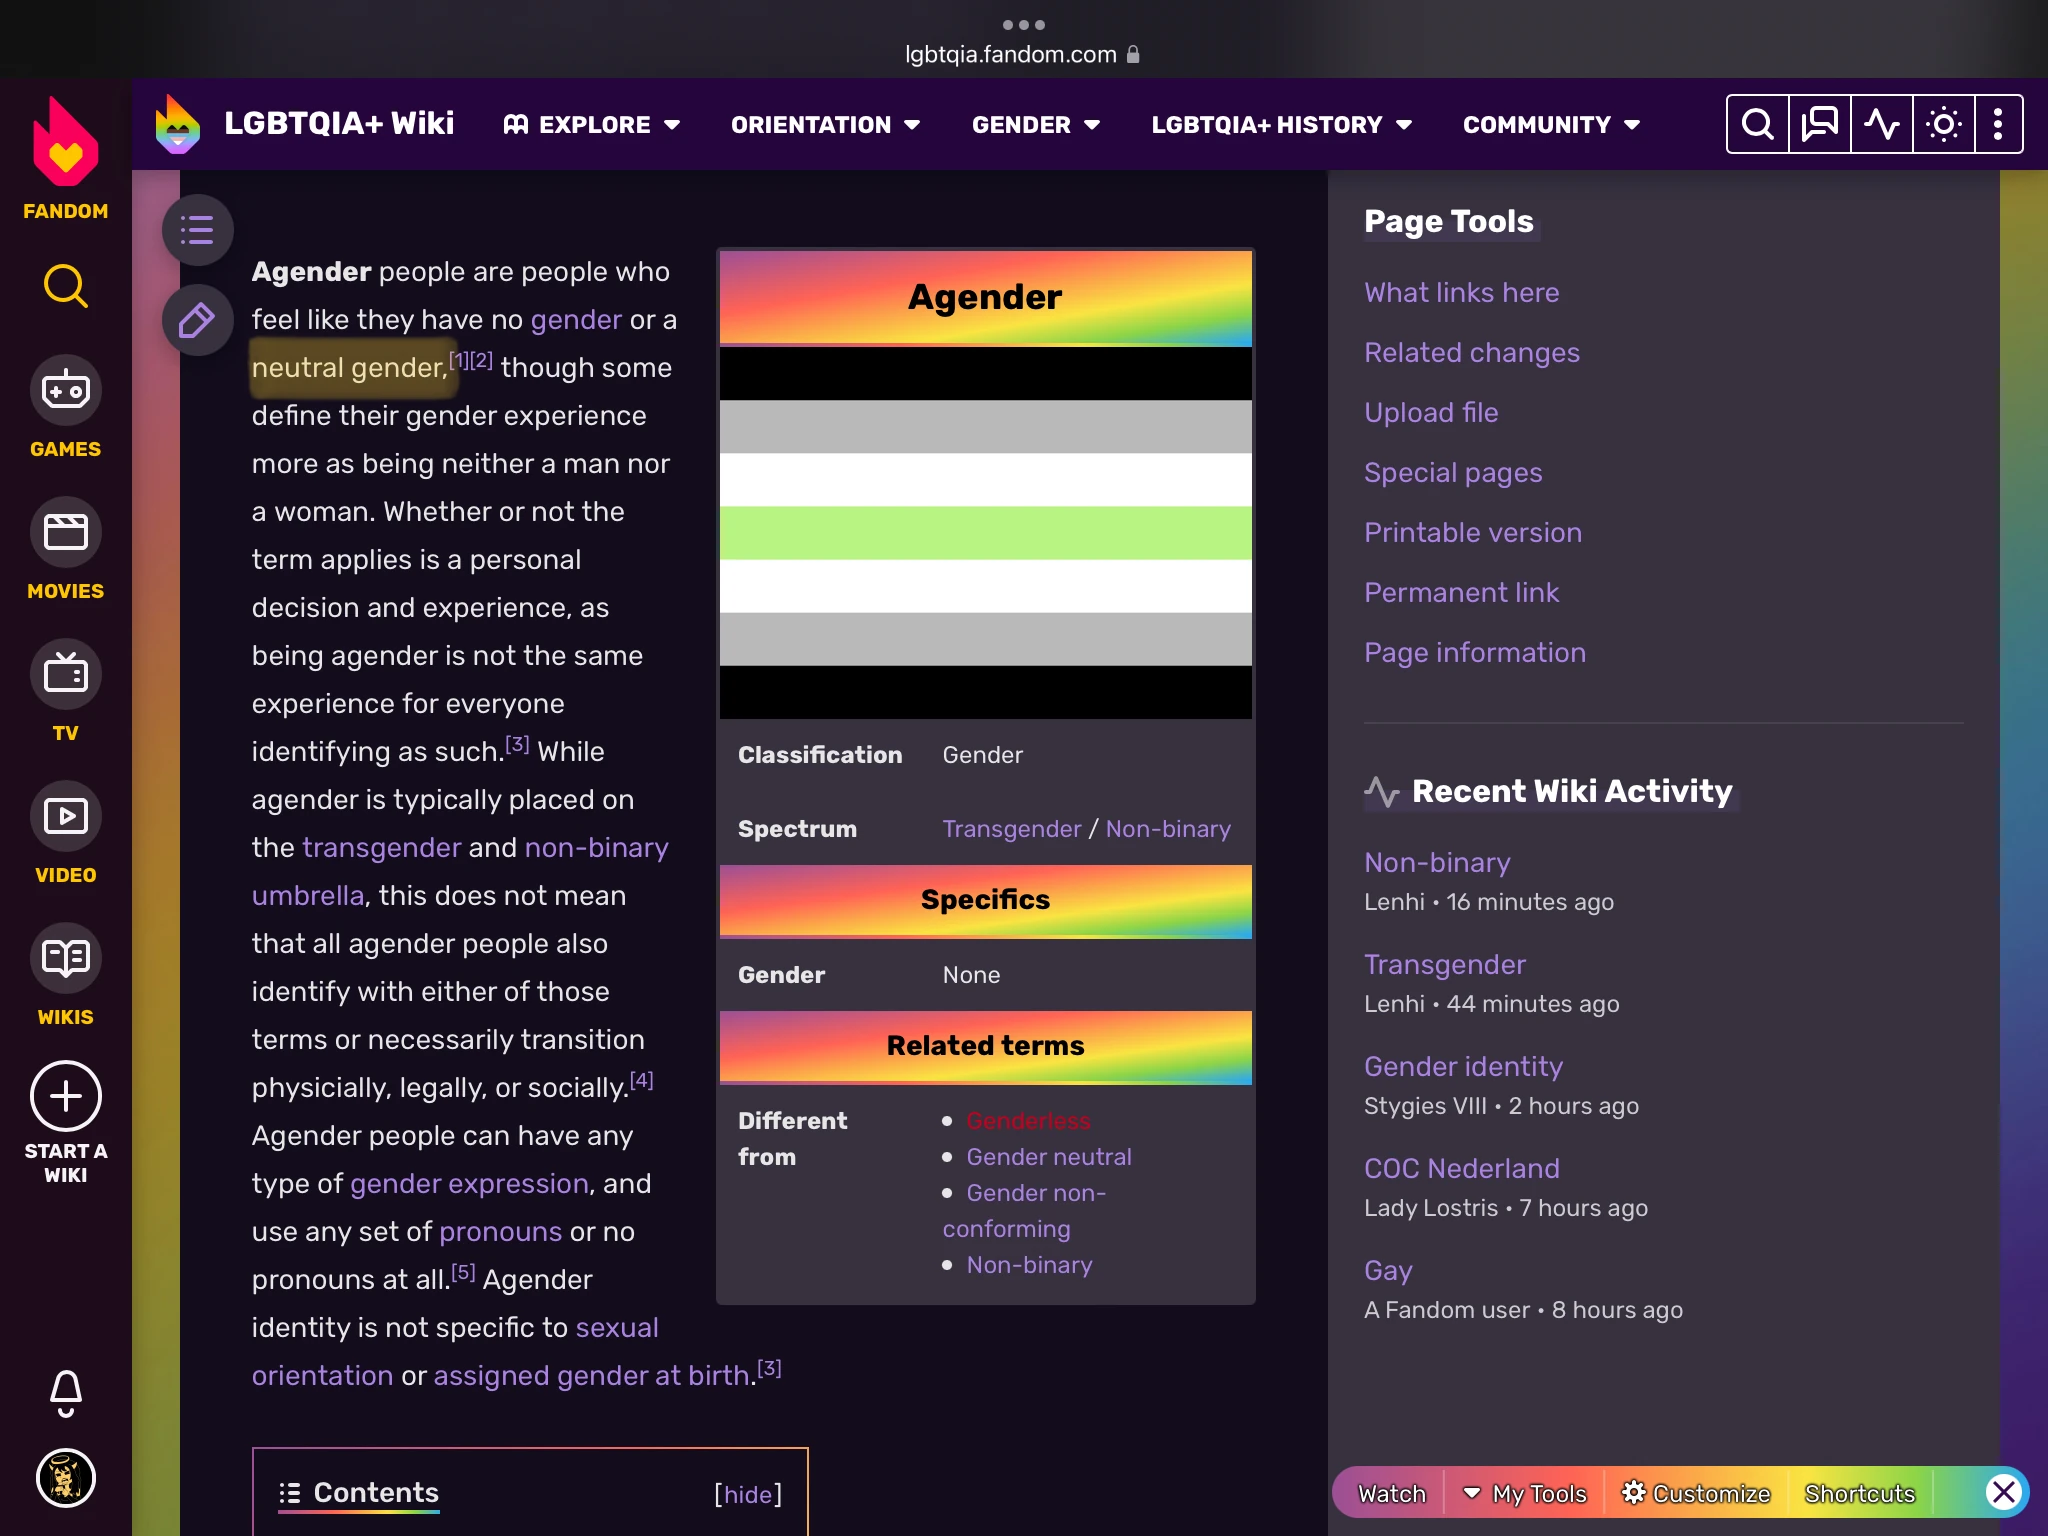
Task: Open the wiki Discuss chat bubbles icon
Action: click(1819, 124)
